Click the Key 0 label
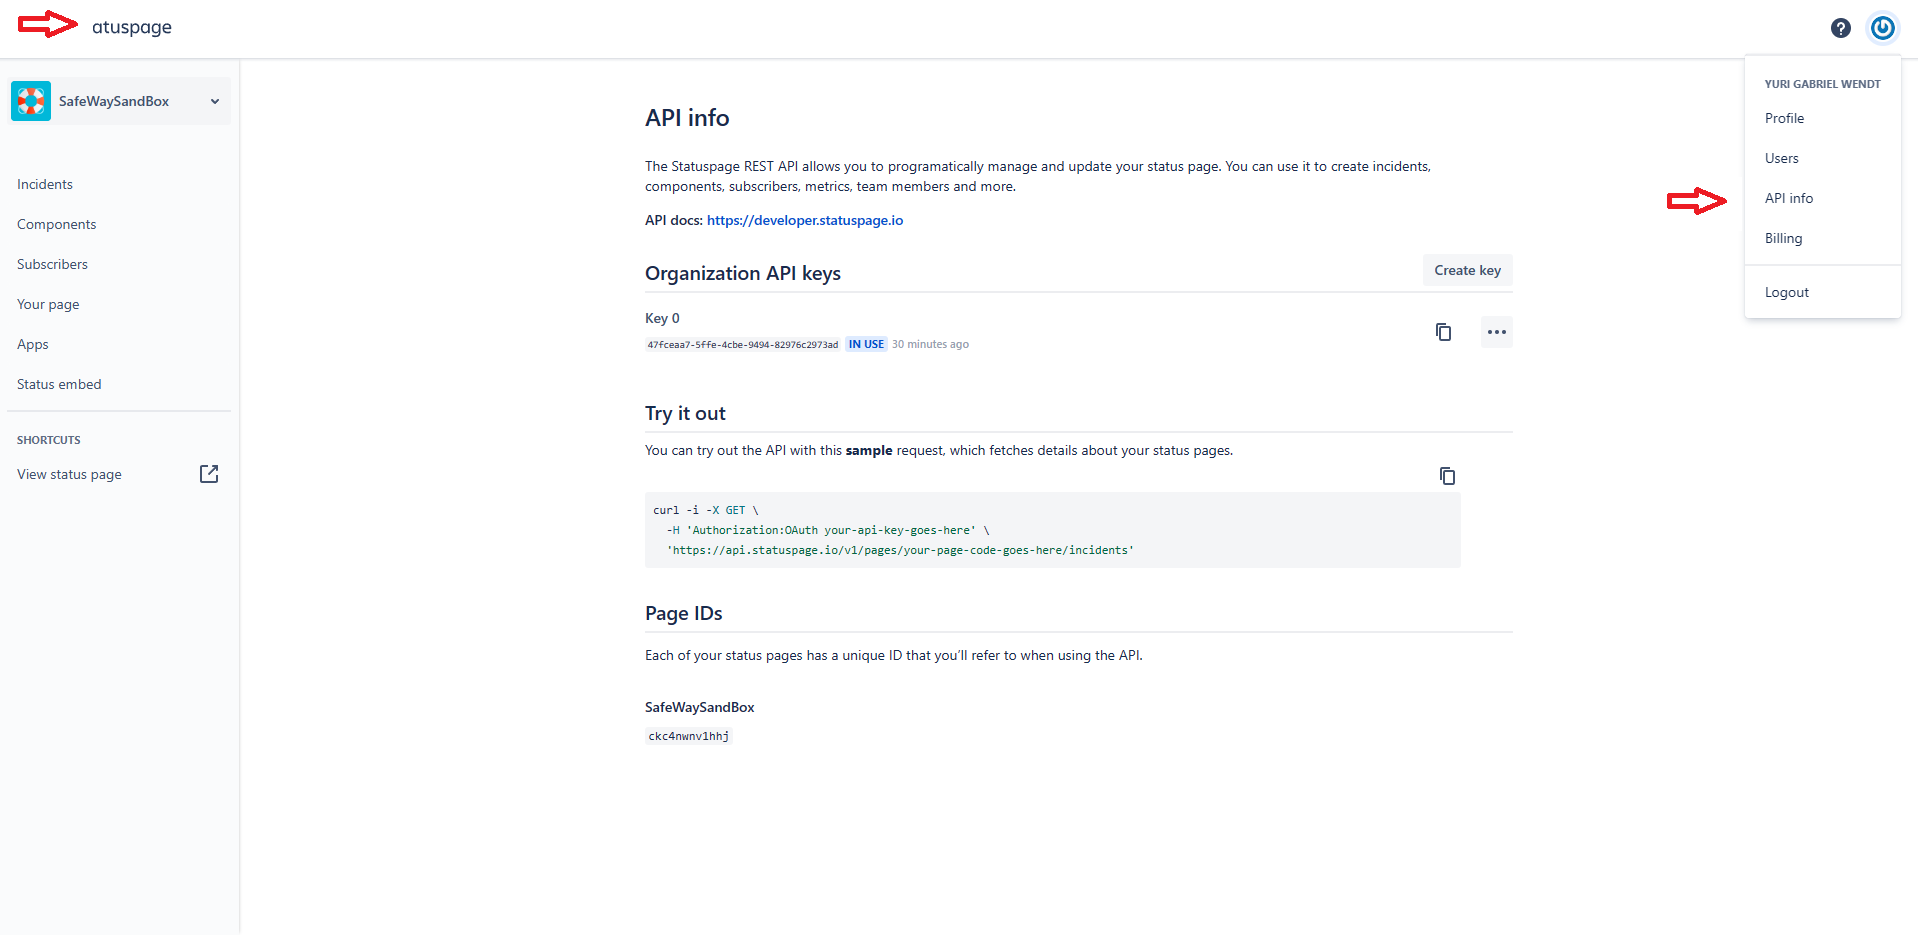 pos(662,318)
